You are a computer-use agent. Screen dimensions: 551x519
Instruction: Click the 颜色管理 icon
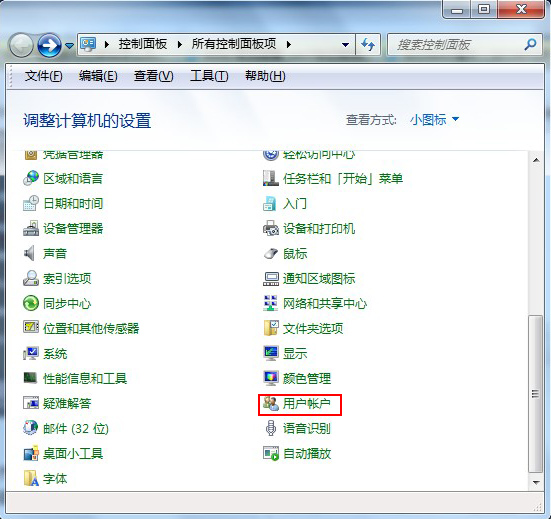271,378
